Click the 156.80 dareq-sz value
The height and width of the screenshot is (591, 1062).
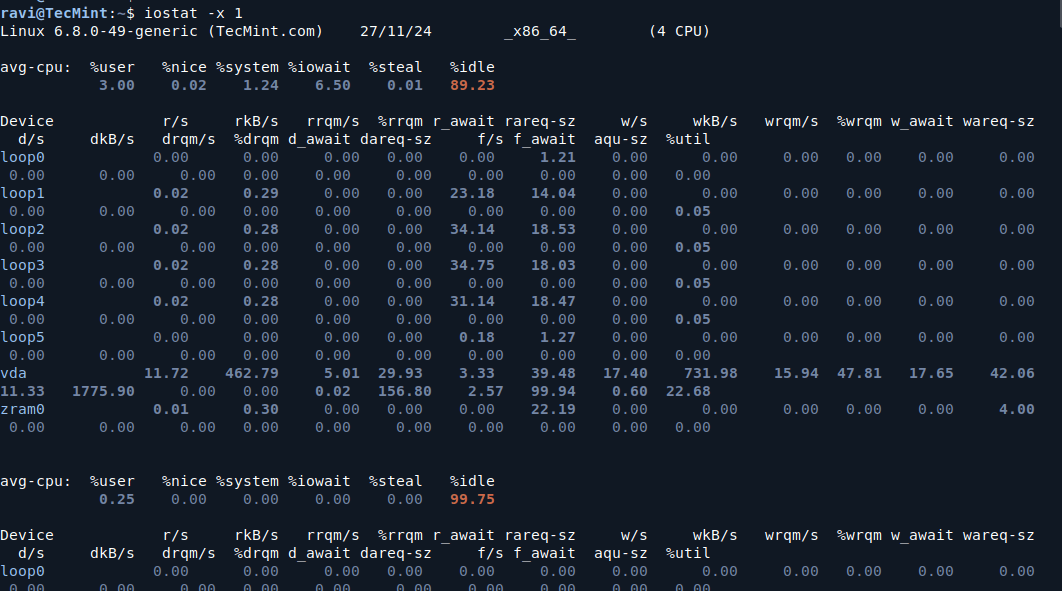pyautogui.click(x=404, y=391)
